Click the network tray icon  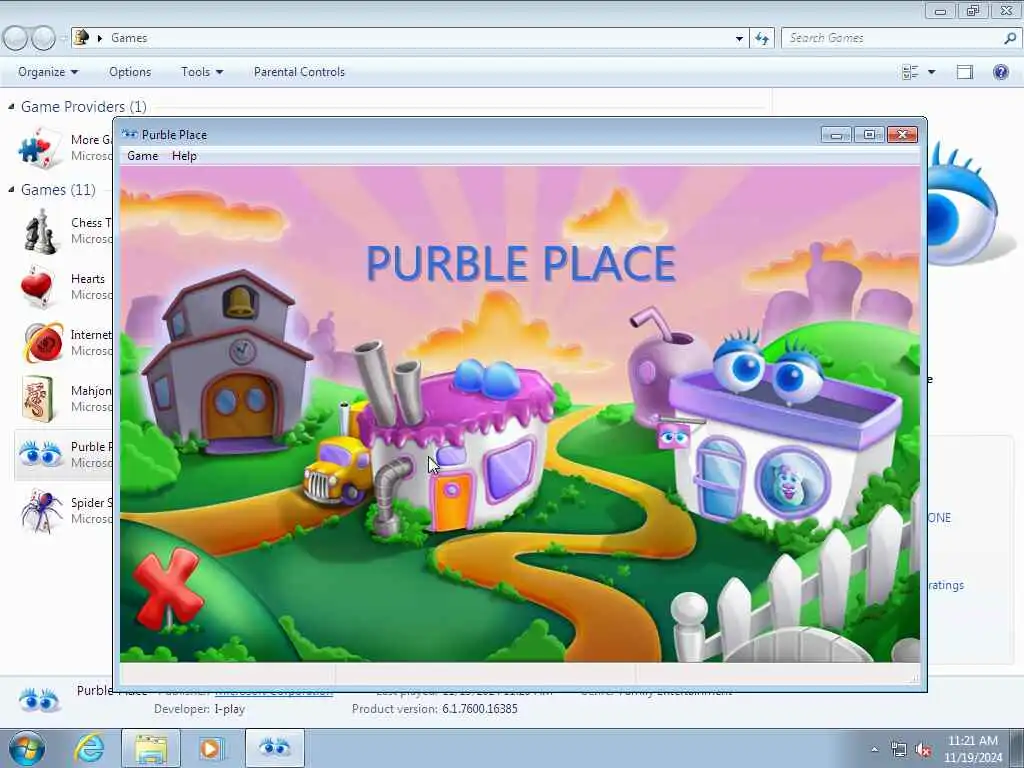[899, 749]
